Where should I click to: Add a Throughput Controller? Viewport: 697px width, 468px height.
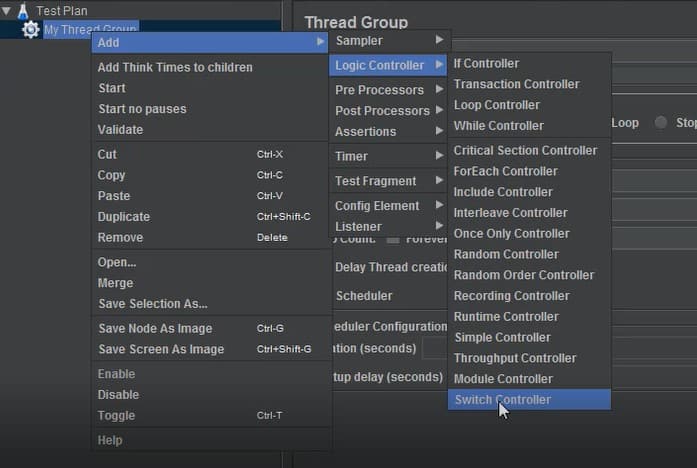click(x=529, y=358)
